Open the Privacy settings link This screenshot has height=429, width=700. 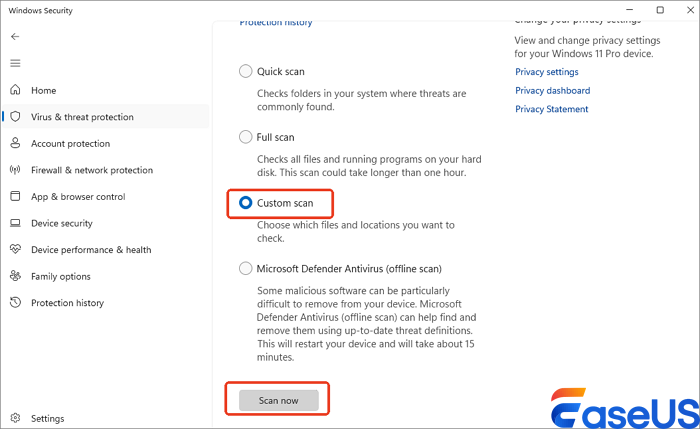click(x=546, y=72)
